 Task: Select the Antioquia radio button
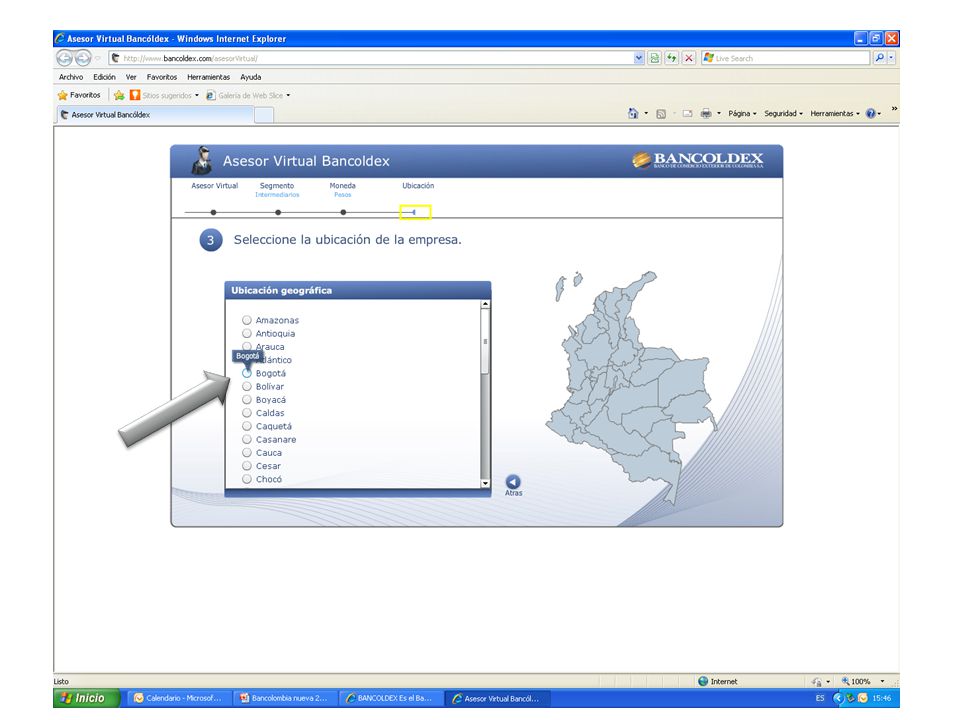(x=247, y=334)
